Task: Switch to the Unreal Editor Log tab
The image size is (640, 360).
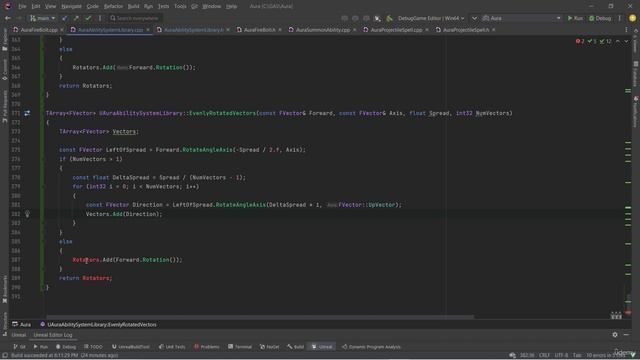Action: click(53, 335)
